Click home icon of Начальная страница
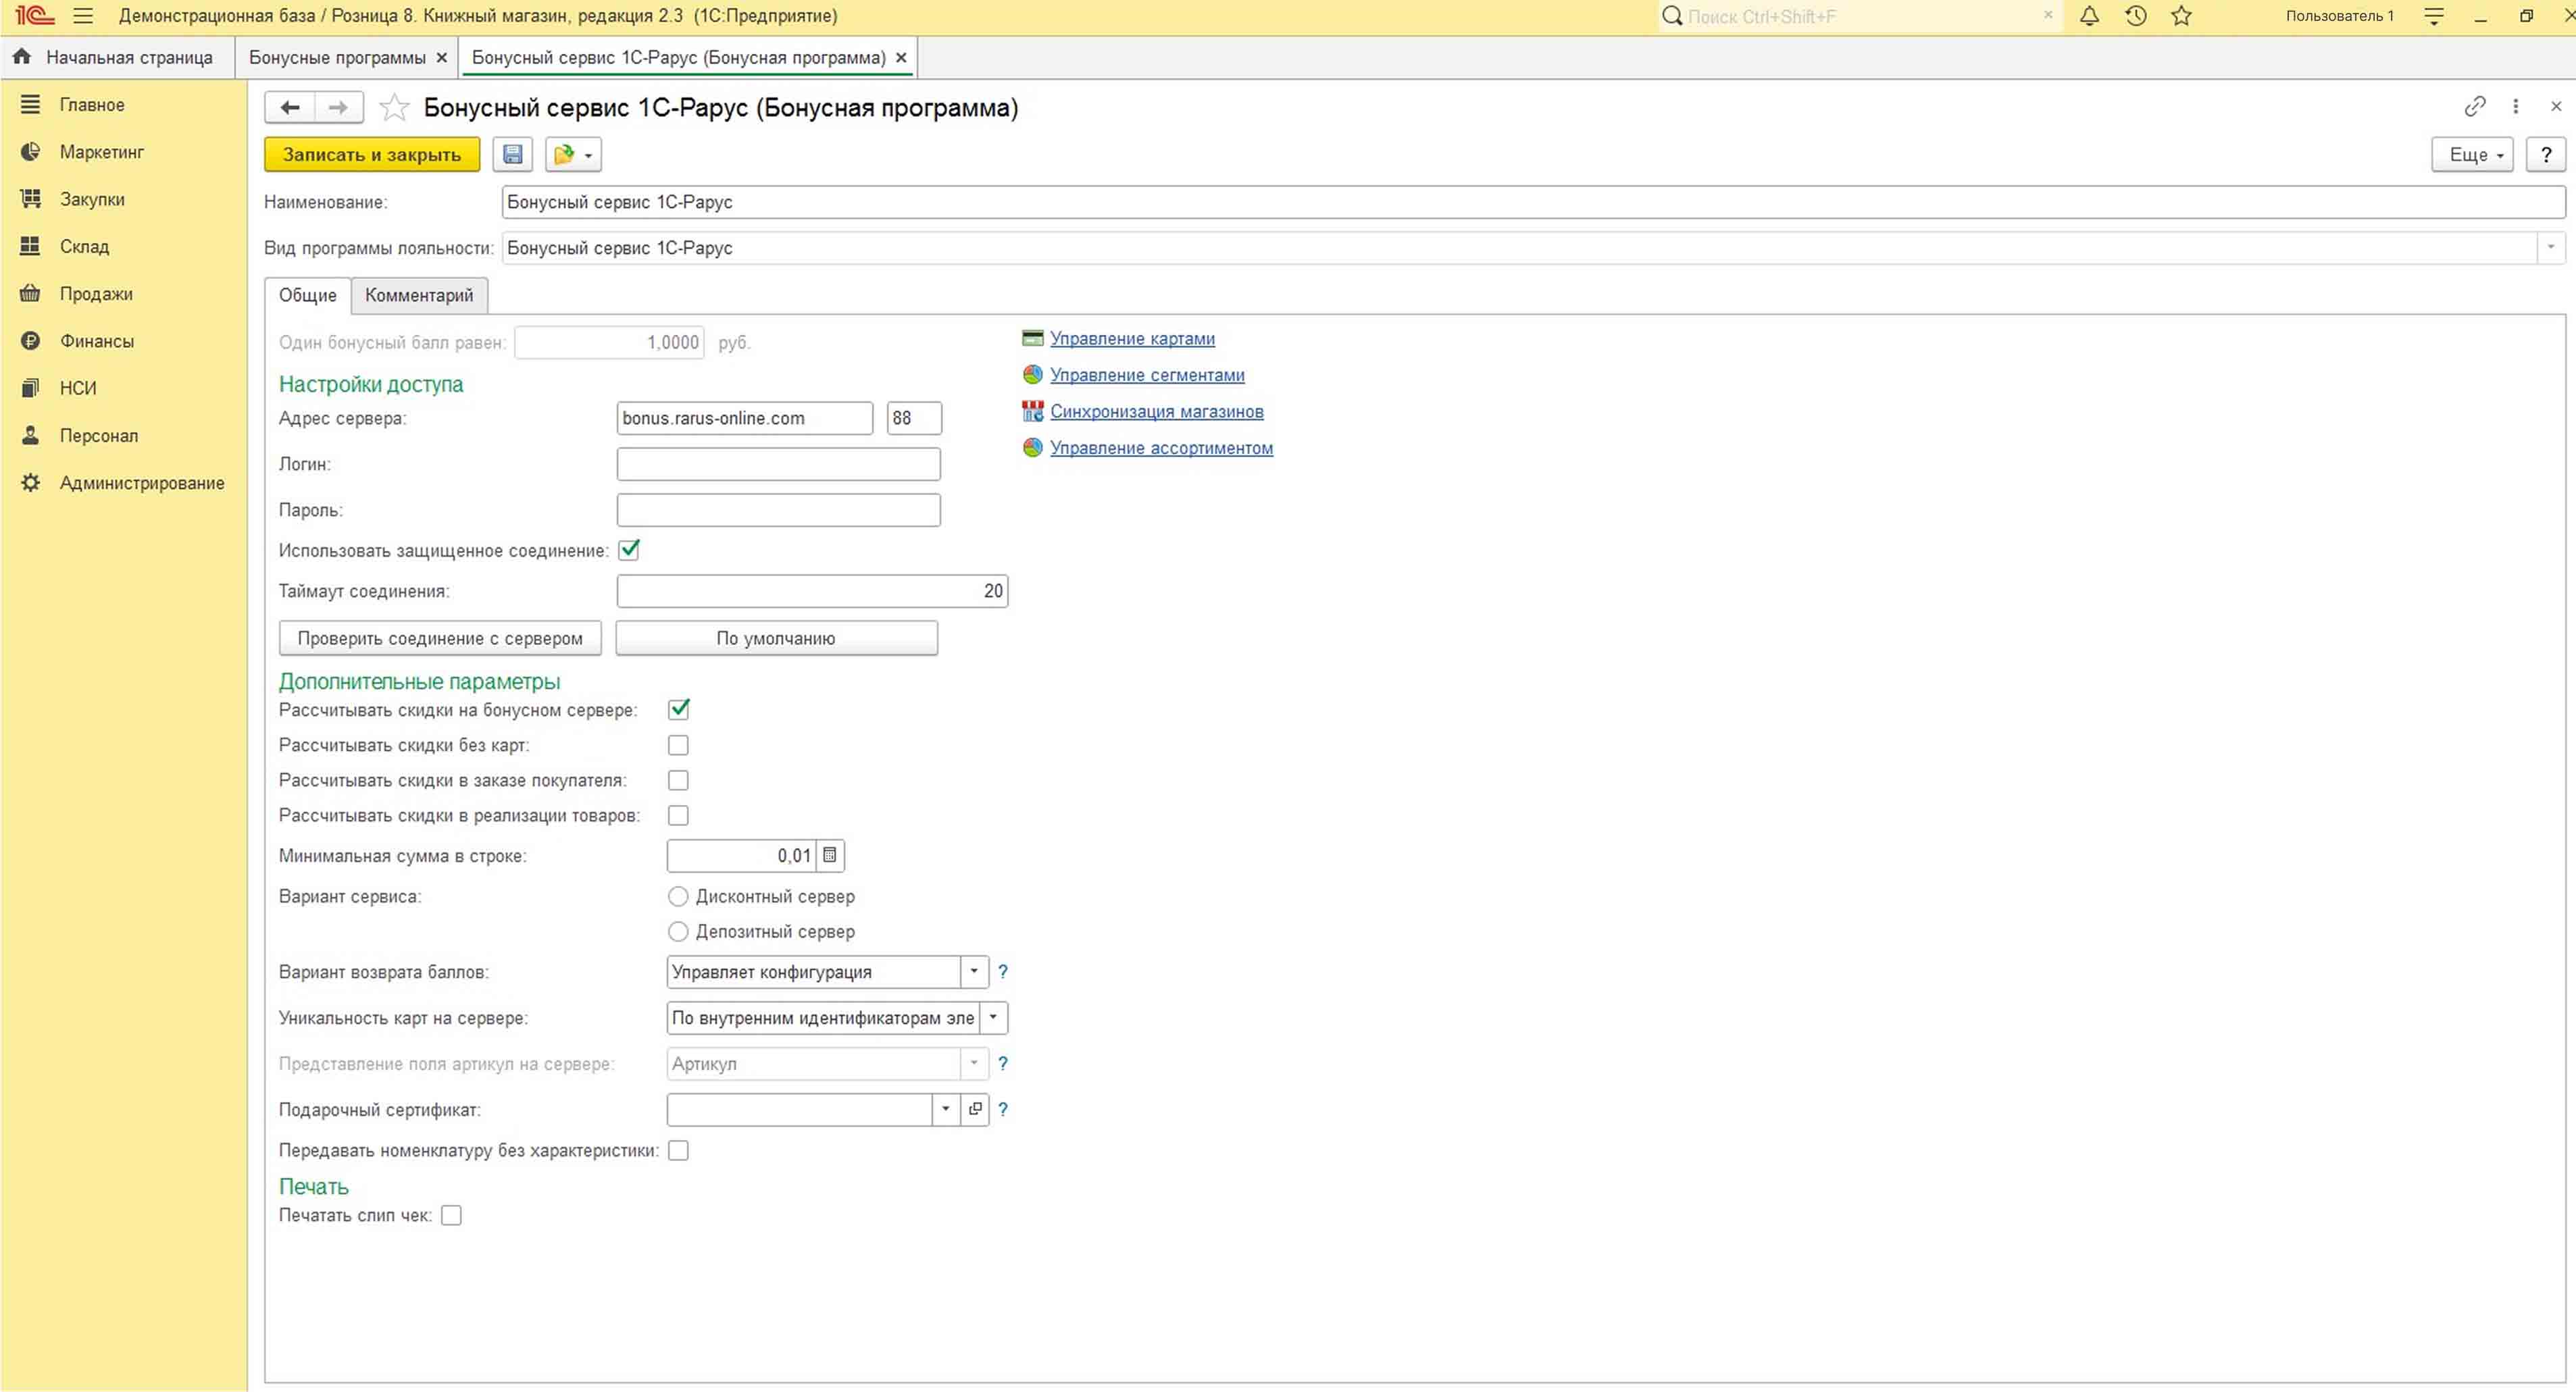Image resolution: width=2576 pixels, height=1392 pixels. click(x=22, y=57)
